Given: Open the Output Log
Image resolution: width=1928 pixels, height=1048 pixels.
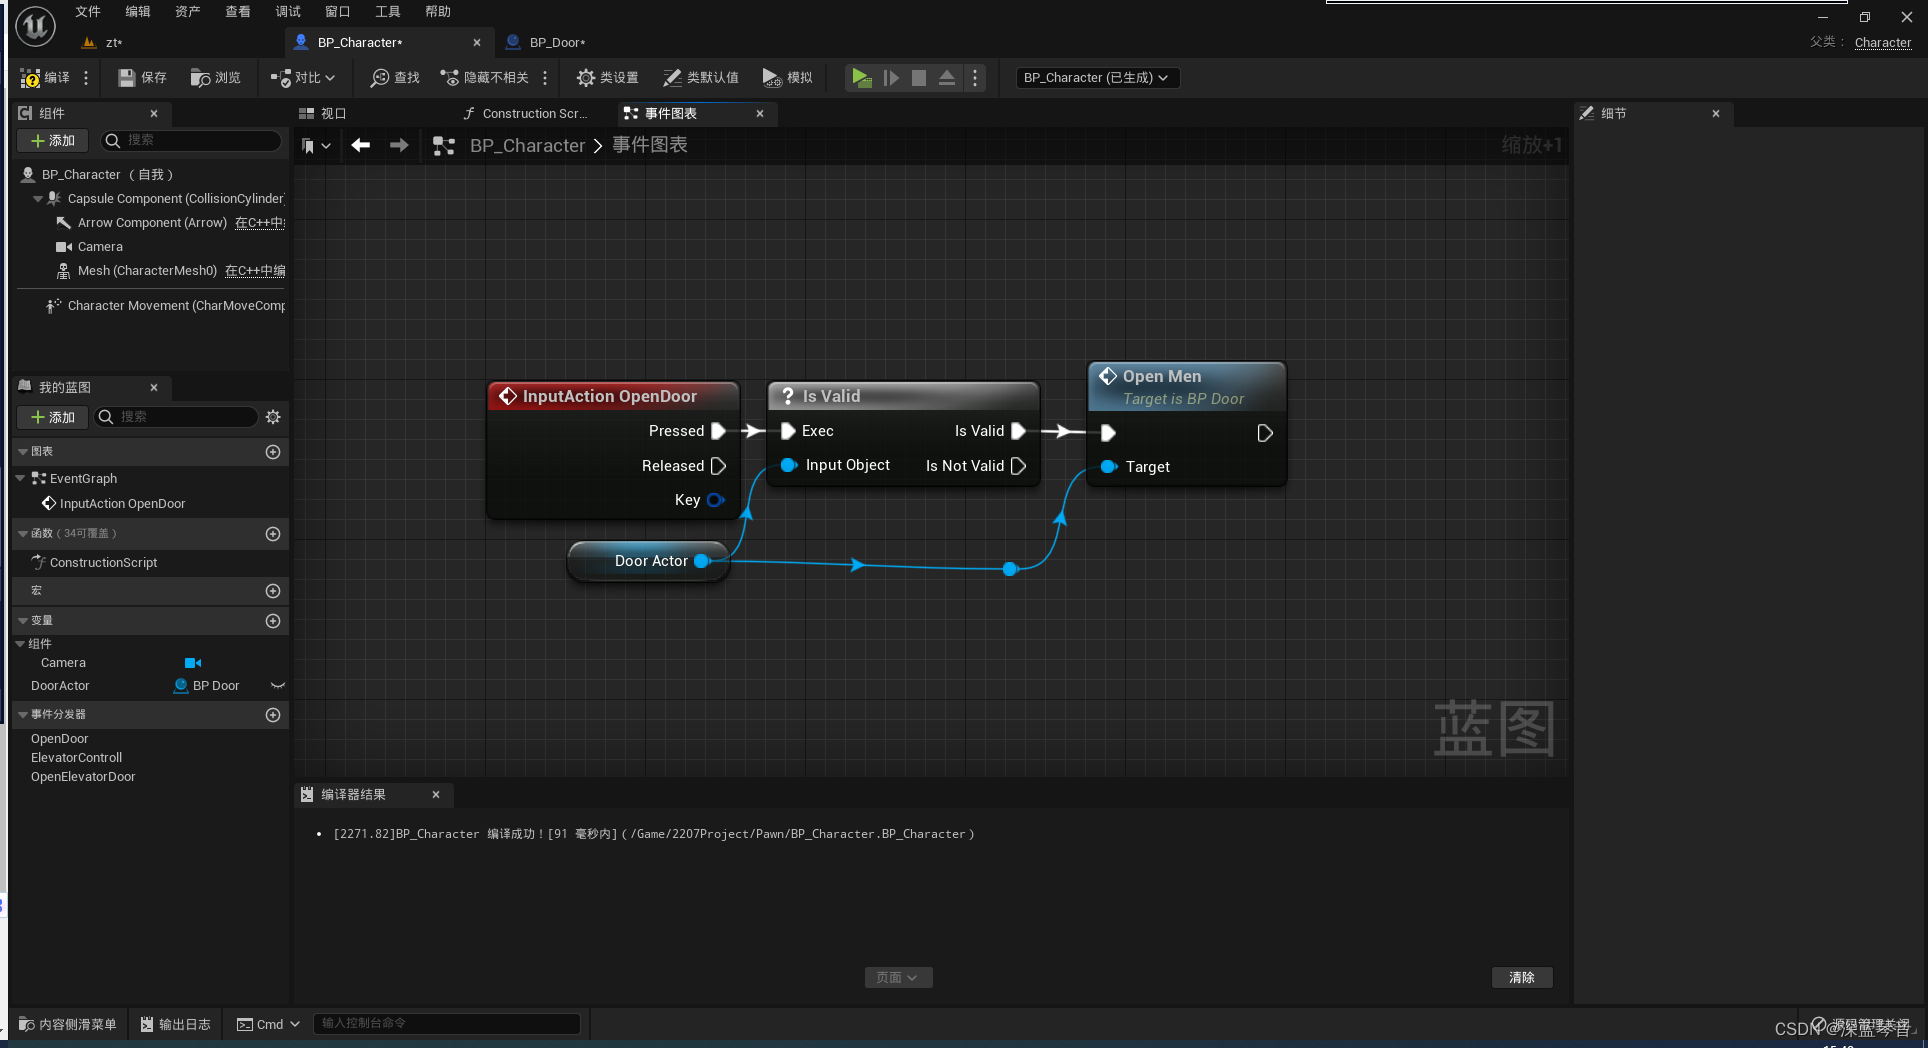Looking at the screenshot, I should tap(176, 1024).
